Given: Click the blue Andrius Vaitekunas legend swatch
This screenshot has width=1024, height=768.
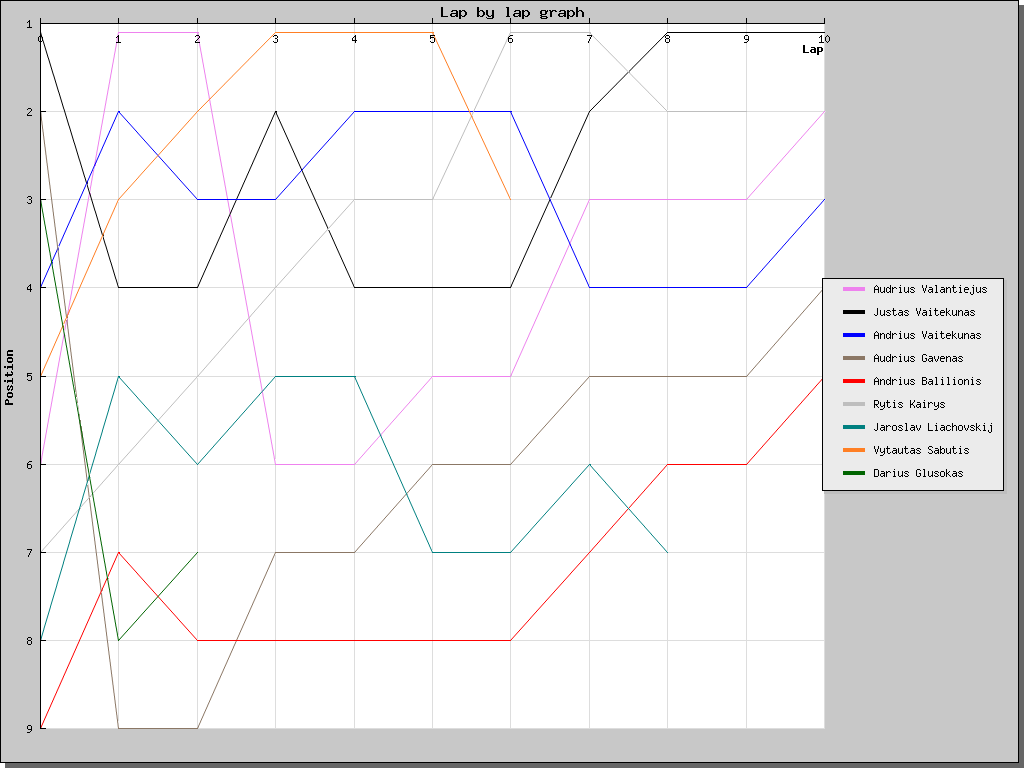Looking at the screenshot, I should pyautogui.click(x=854, y=335).
